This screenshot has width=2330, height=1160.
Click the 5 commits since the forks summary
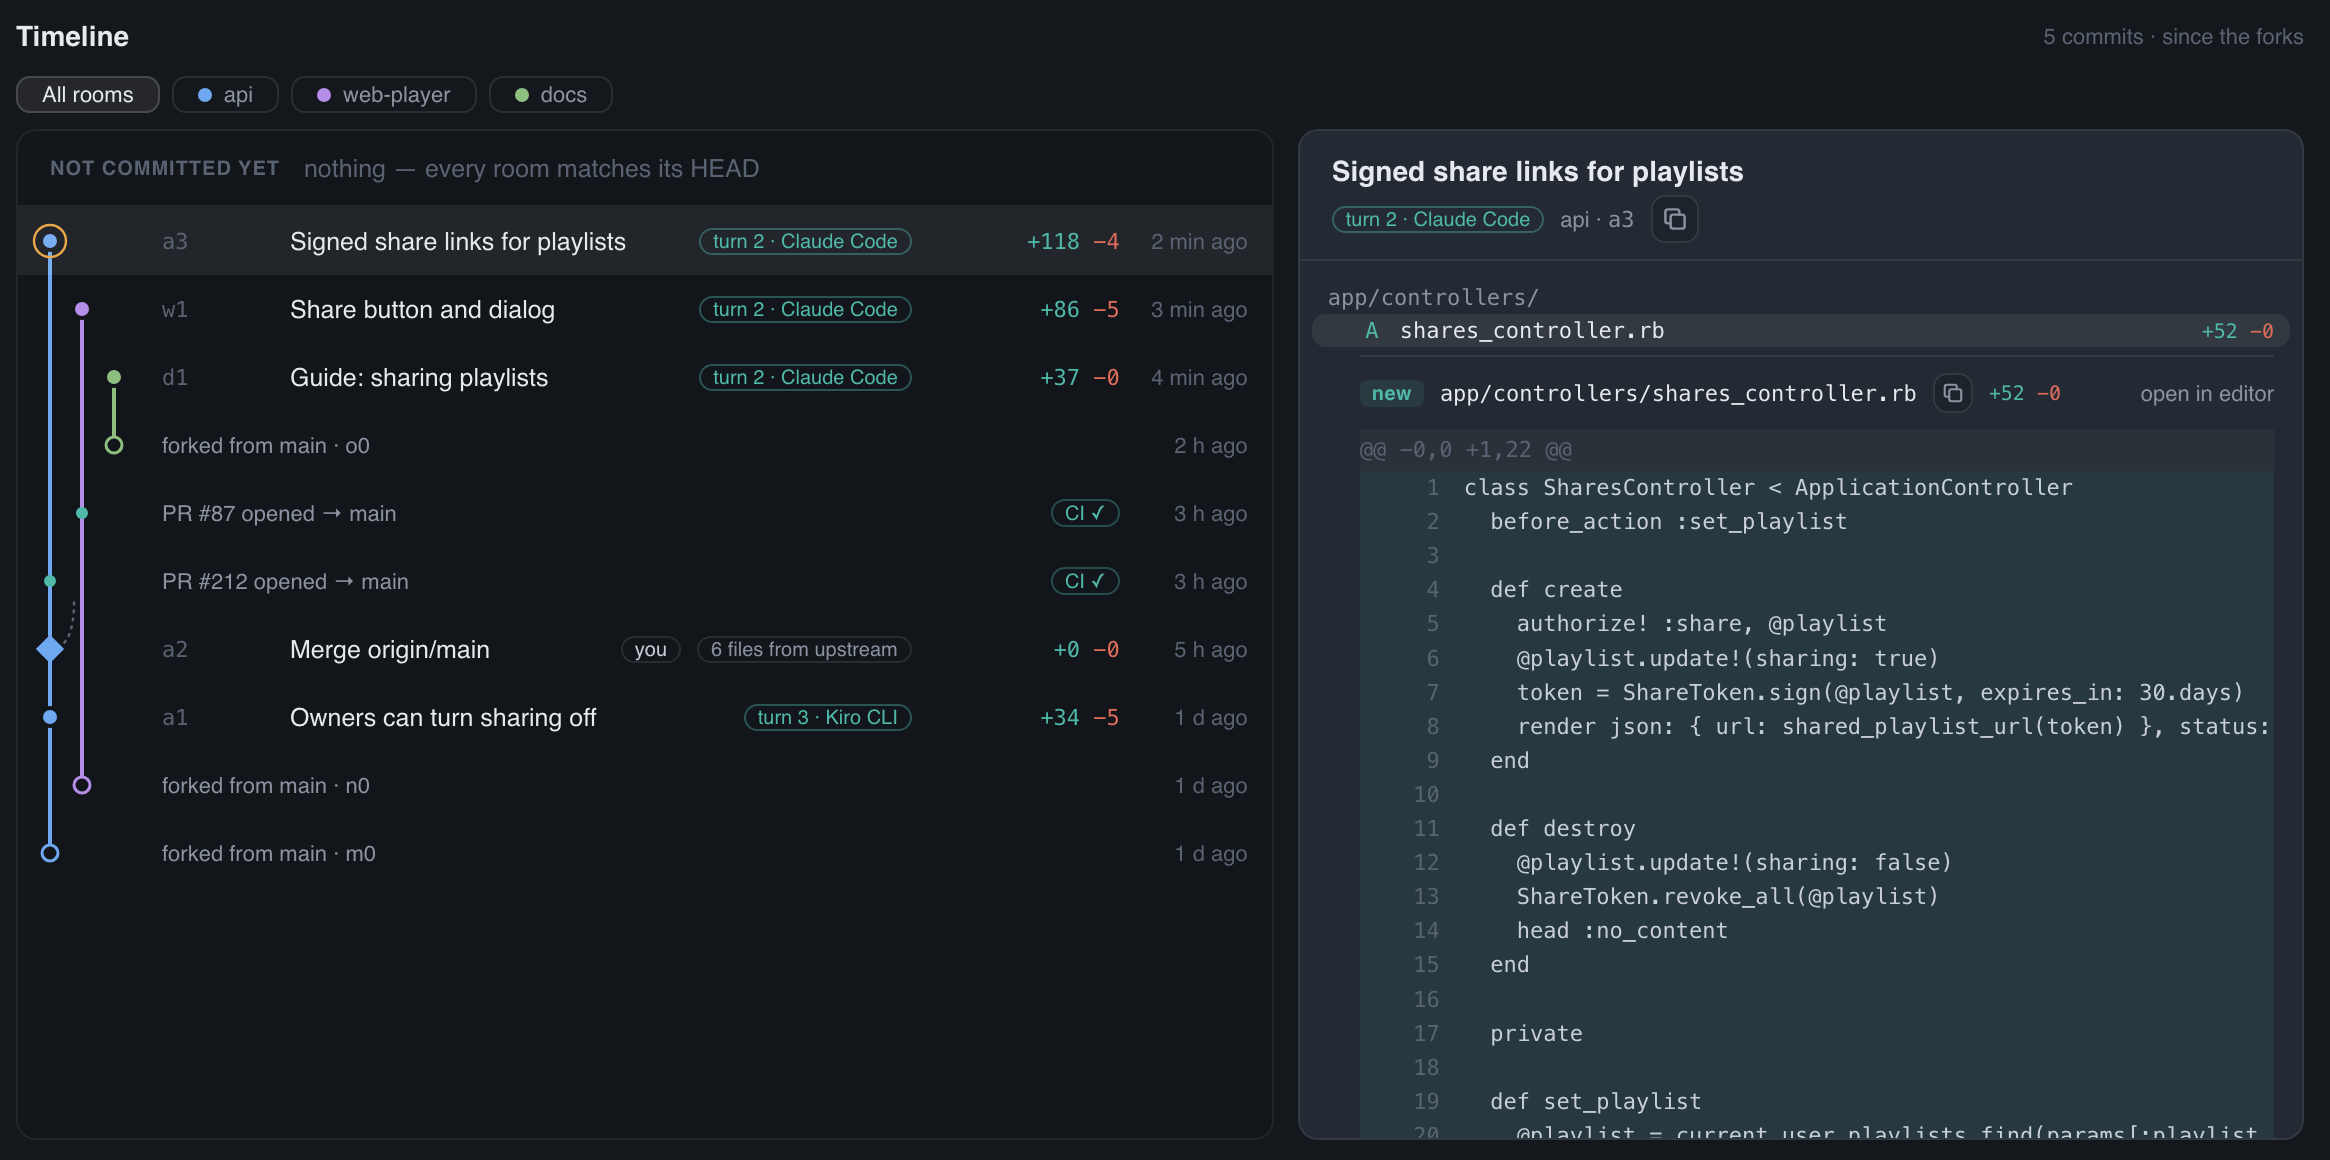pos(2173,37)
